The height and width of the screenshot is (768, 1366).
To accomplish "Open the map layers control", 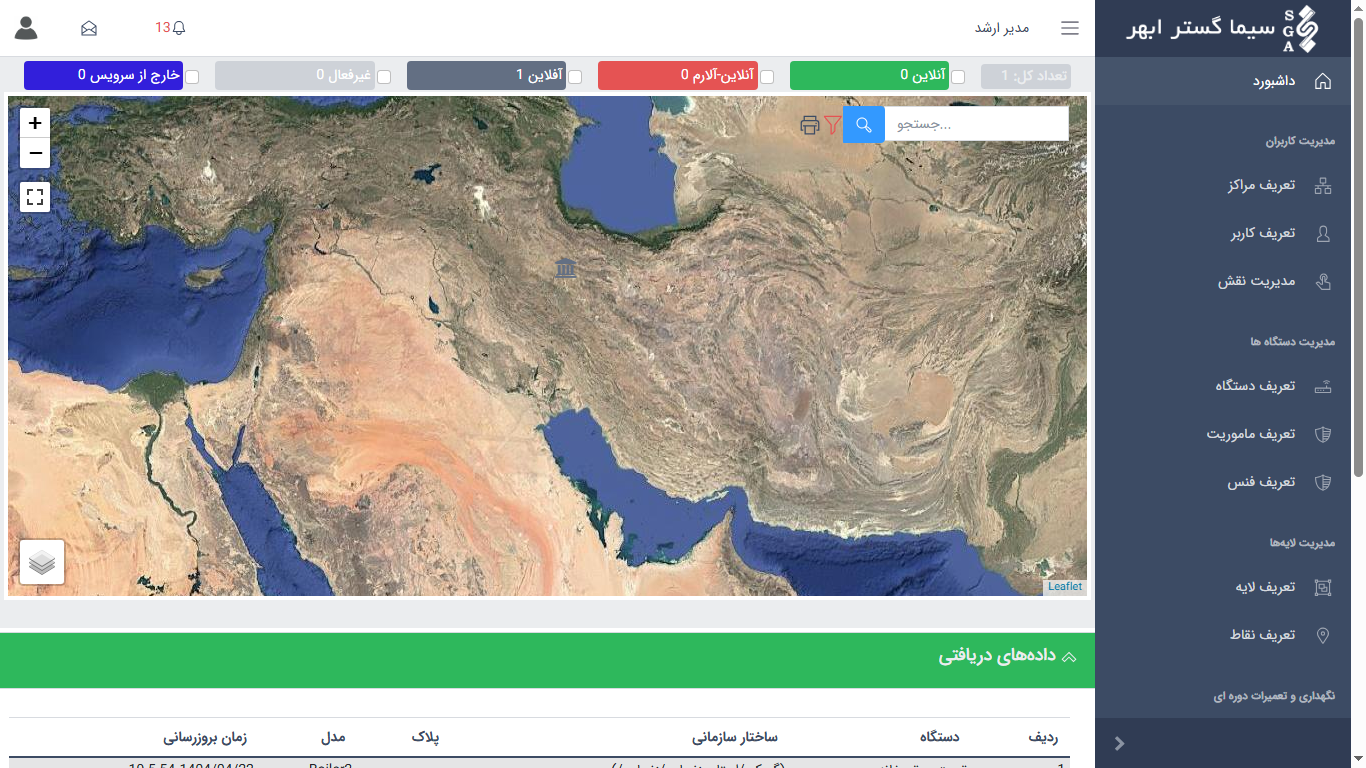I will (x=42, y=562).
